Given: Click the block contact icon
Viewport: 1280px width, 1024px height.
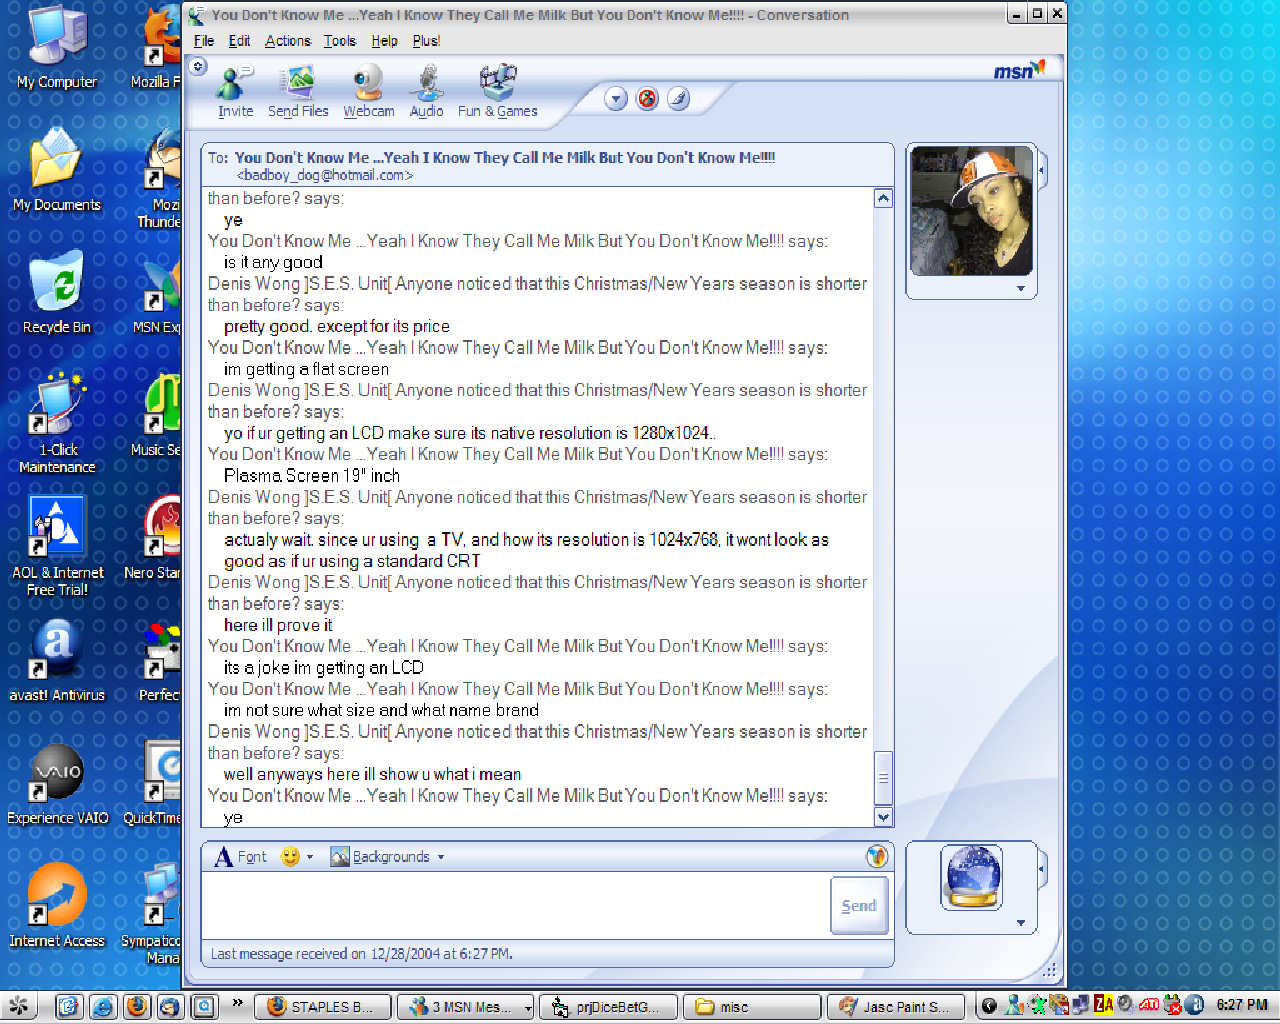Looking at the screenshot, I should tap(647, 98).
